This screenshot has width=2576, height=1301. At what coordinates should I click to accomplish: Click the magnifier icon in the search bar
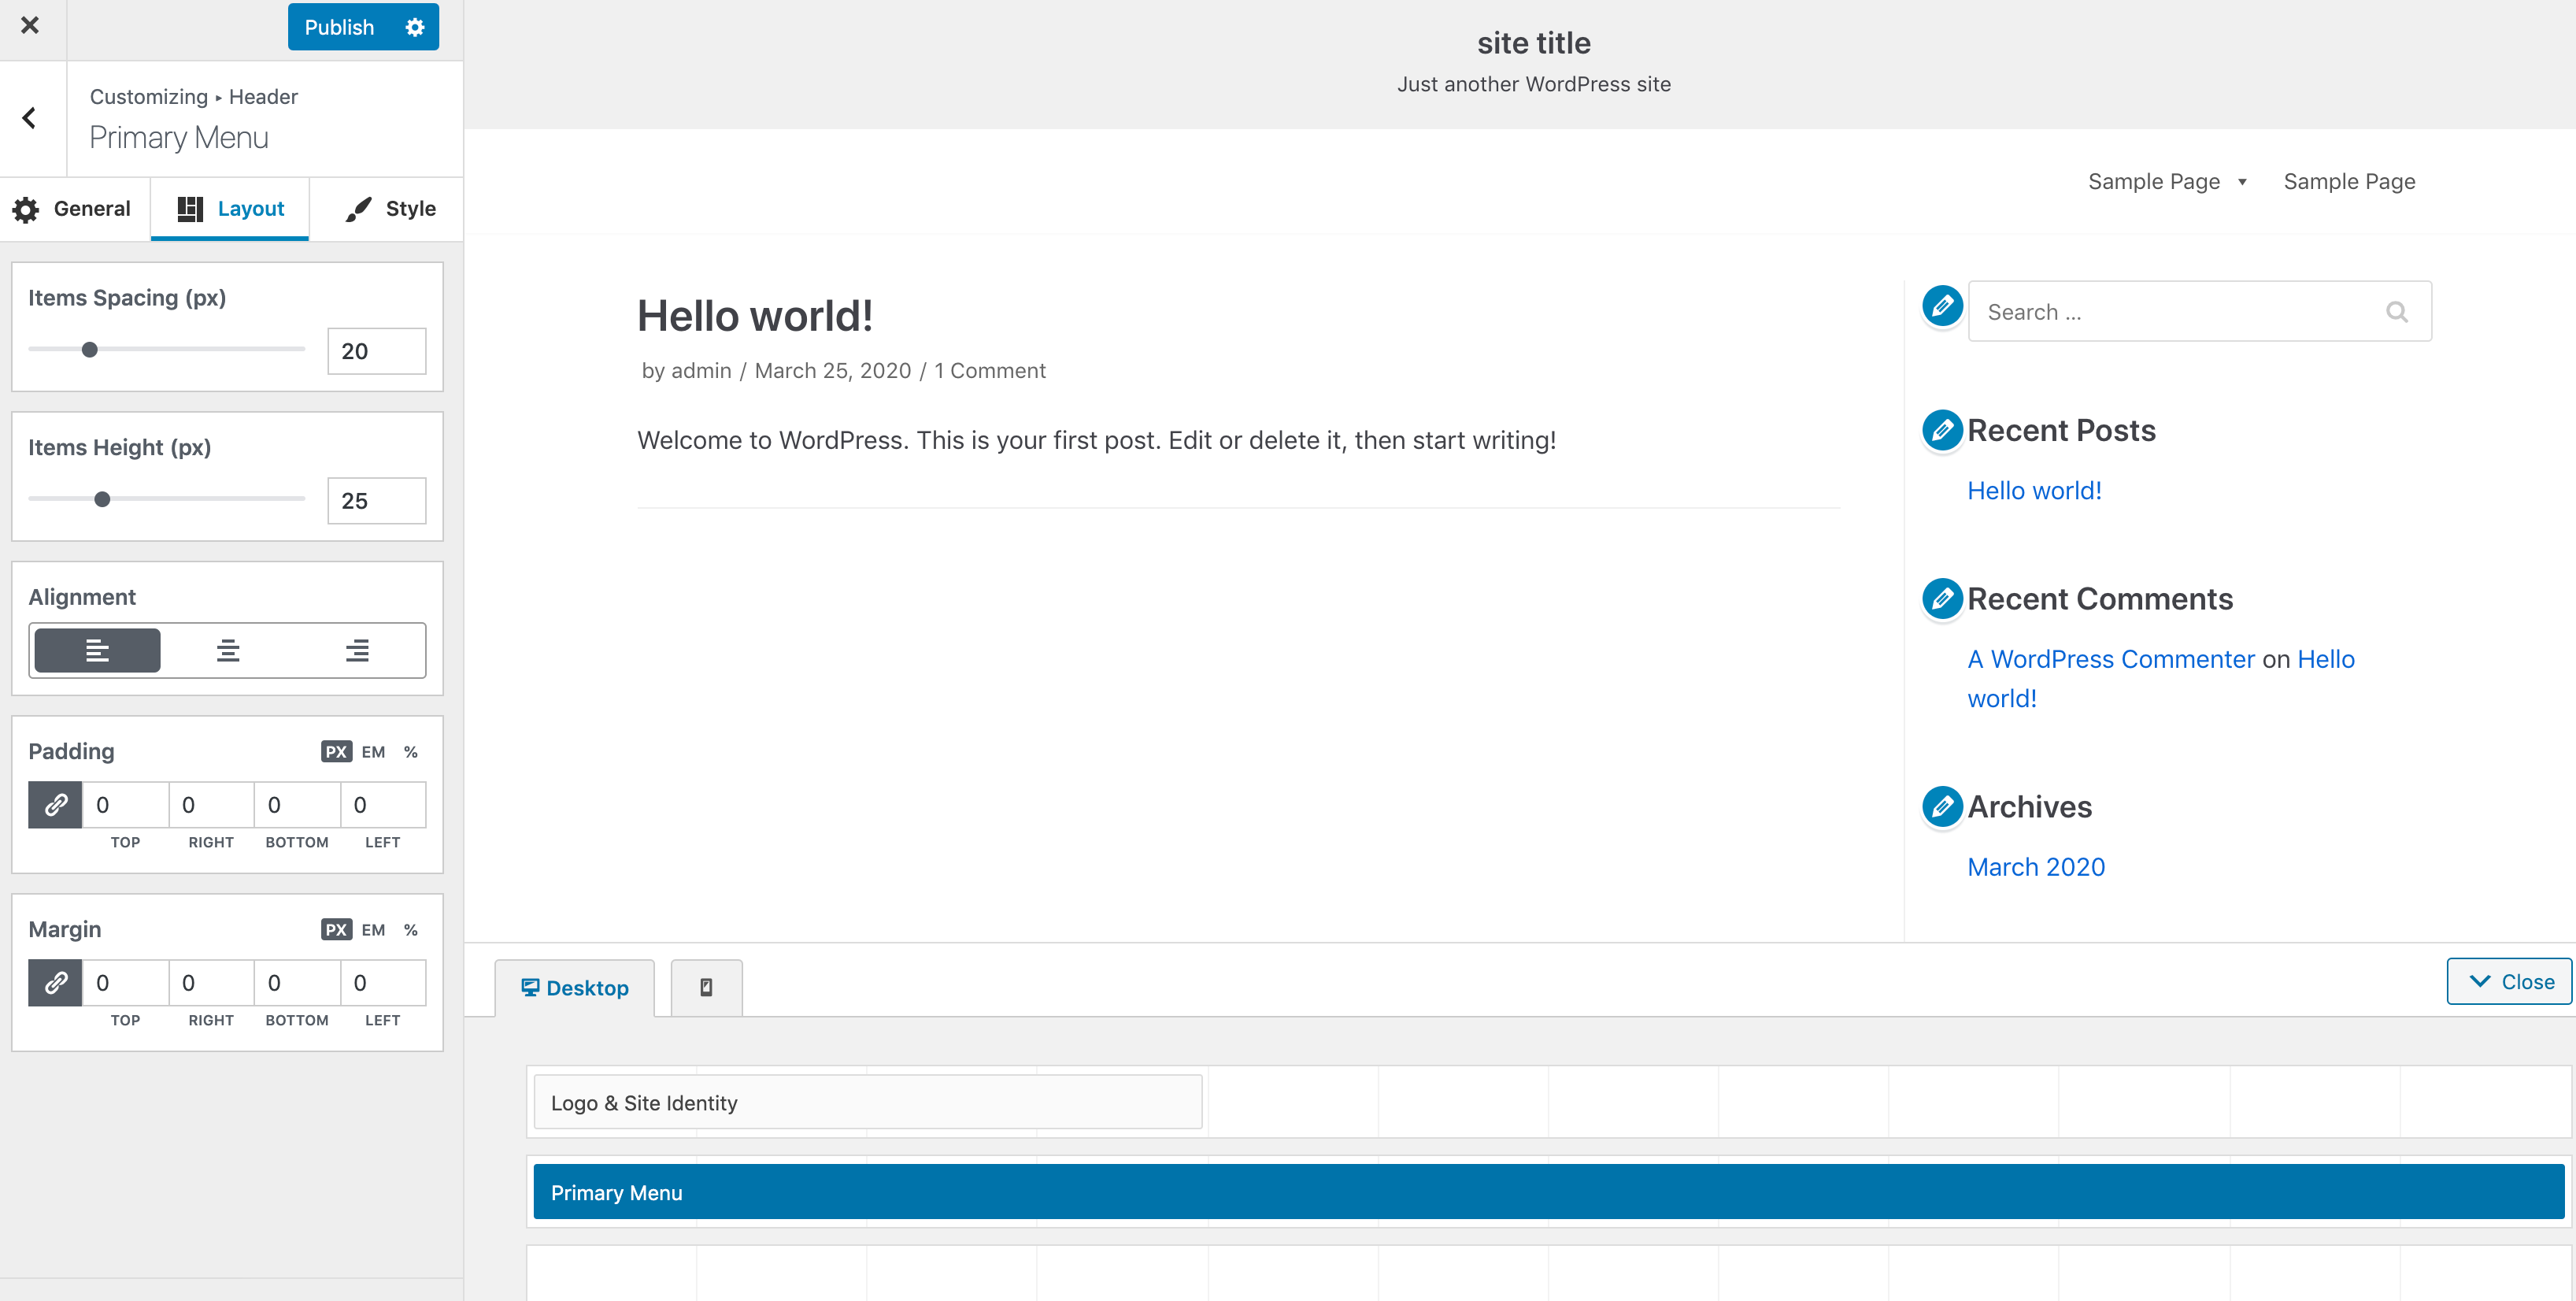pyautogui.click(x=2397, y=311)
